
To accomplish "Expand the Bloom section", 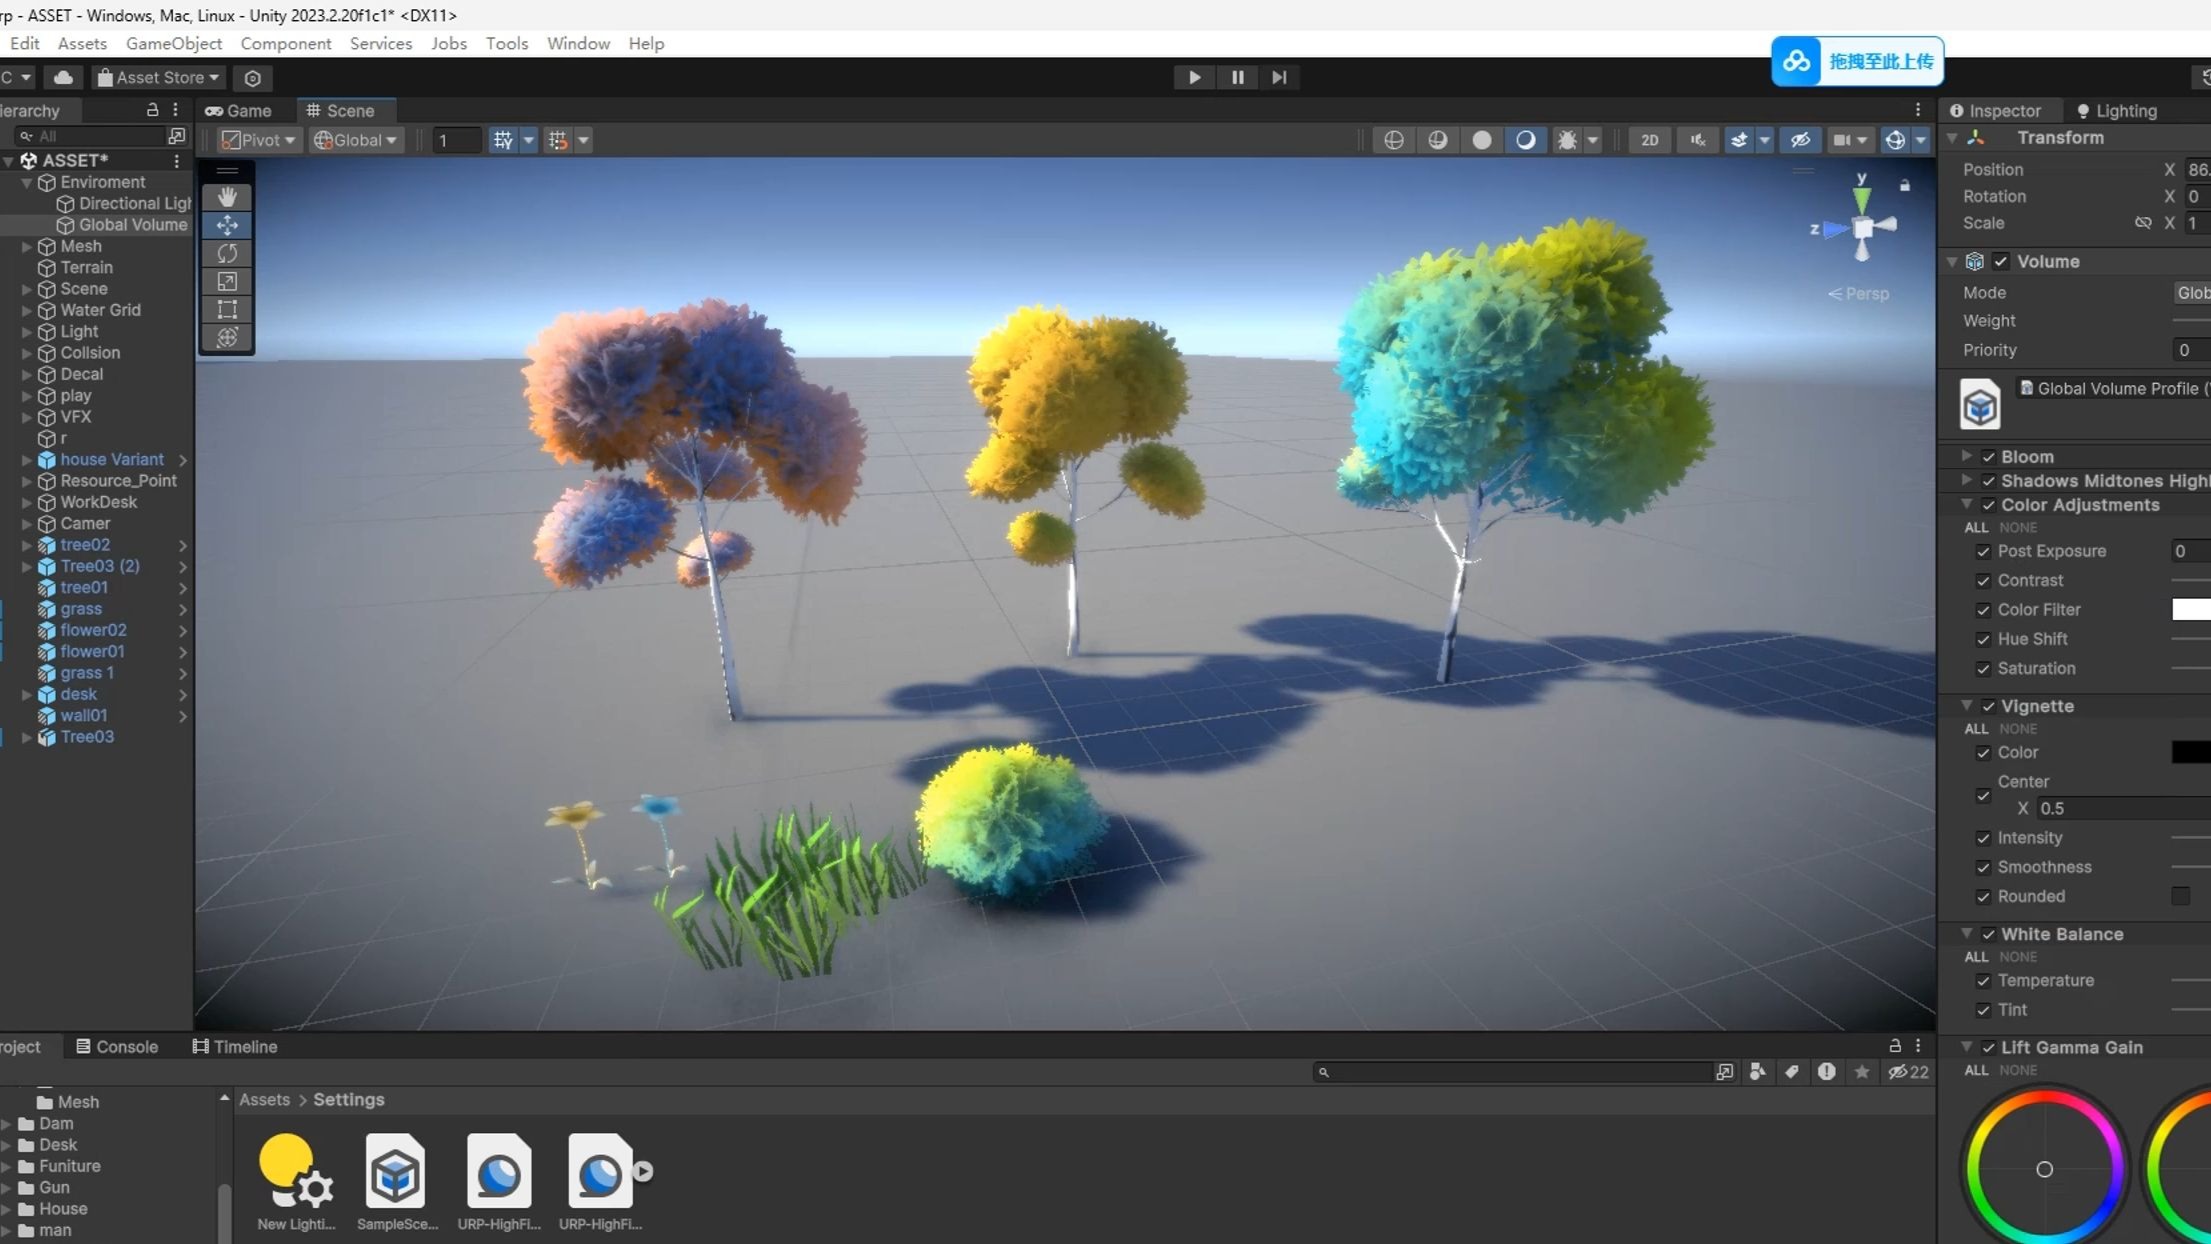I will click(x=1966, y=456).
